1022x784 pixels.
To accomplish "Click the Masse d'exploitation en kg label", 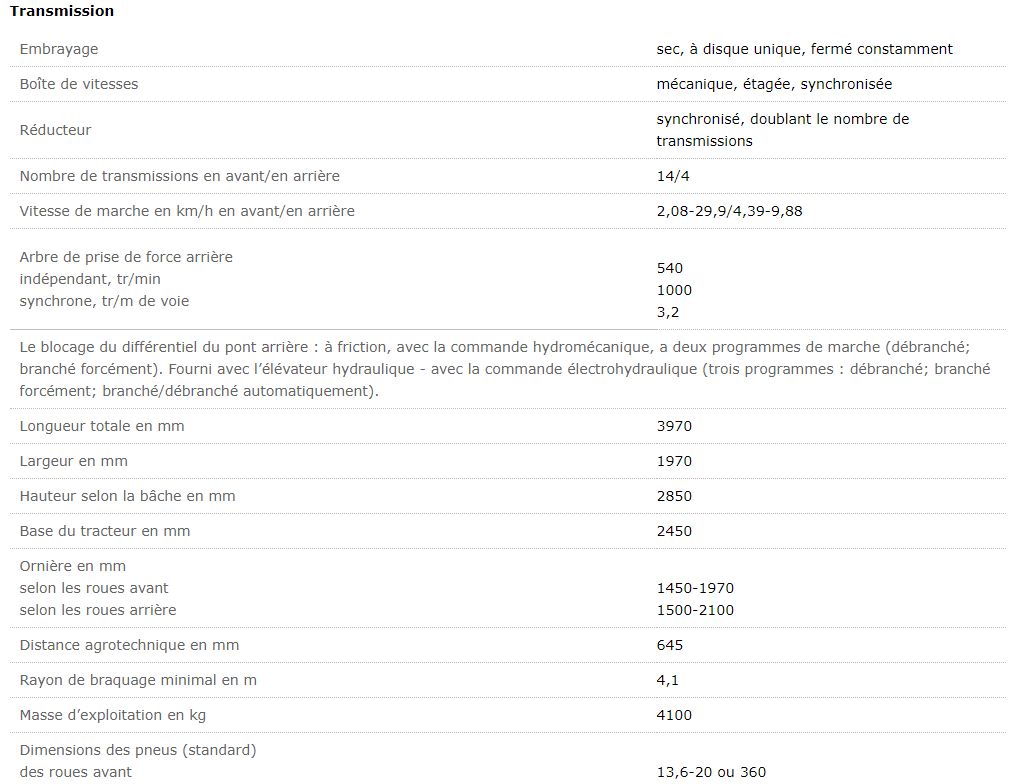I will (x=113, y=715).
